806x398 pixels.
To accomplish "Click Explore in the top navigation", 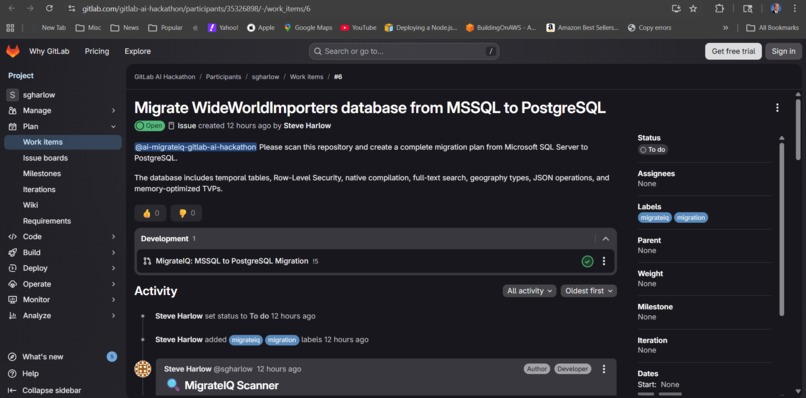I will [137, 51].
